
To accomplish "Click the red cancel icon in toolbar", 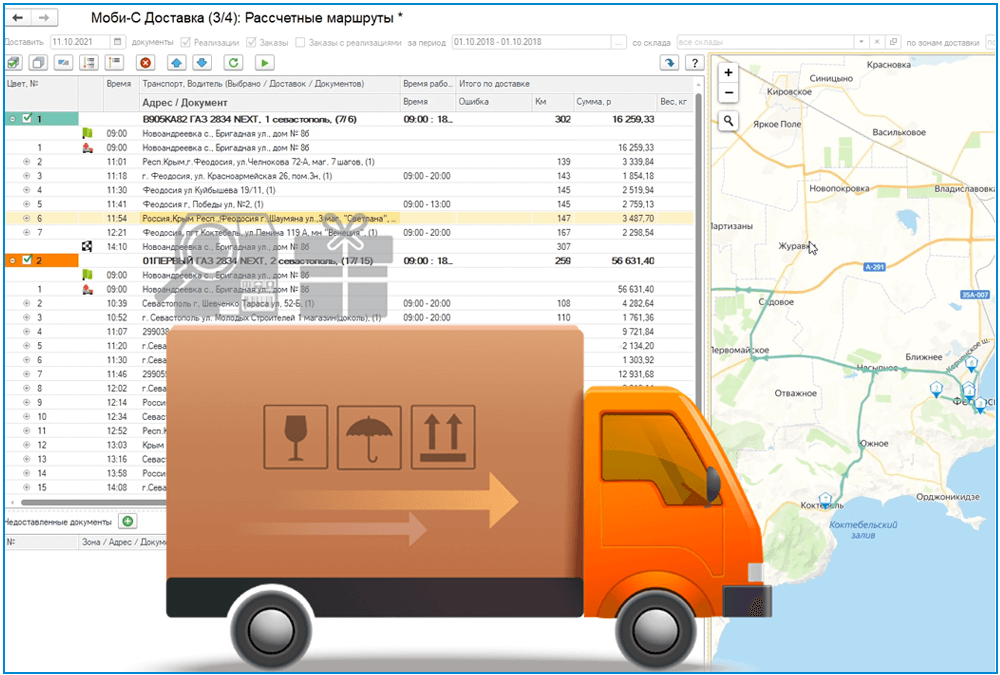I will click(x=146, y=63).
